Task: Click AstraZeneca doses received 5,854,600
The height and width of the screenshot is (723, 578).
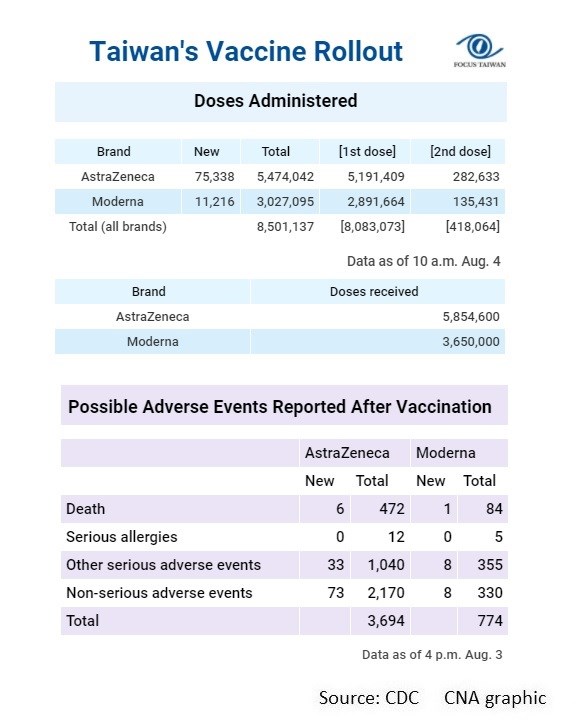Action: tap(471, 317)
